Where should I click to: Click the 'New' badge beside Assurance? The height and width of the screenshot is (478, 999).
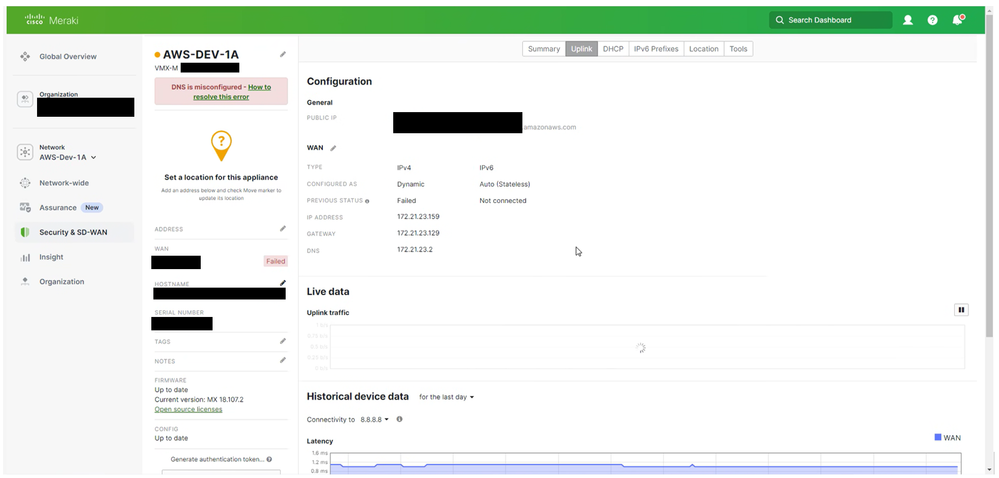click(92, 208)
